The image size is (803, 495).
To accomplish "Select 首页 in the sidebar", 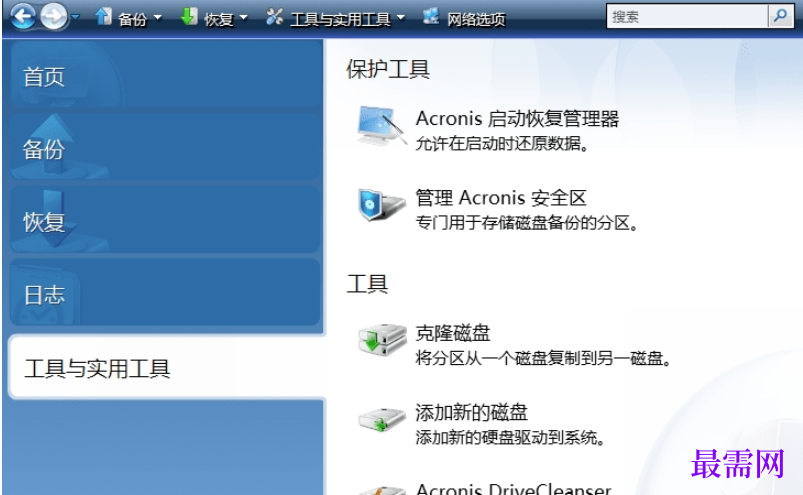I will click(x=165, y=76).
